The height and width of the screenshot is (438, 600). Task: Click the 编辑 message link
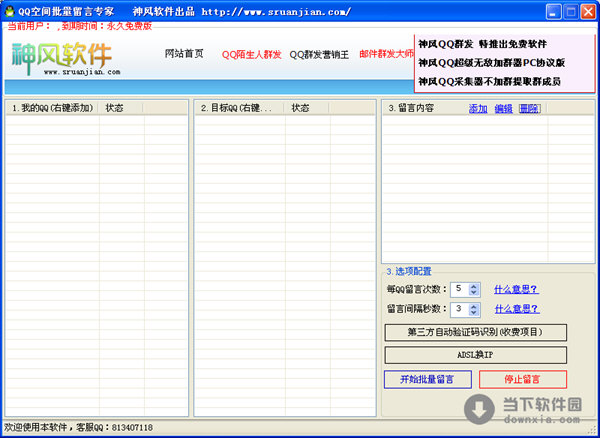click(x=504, y=109)
